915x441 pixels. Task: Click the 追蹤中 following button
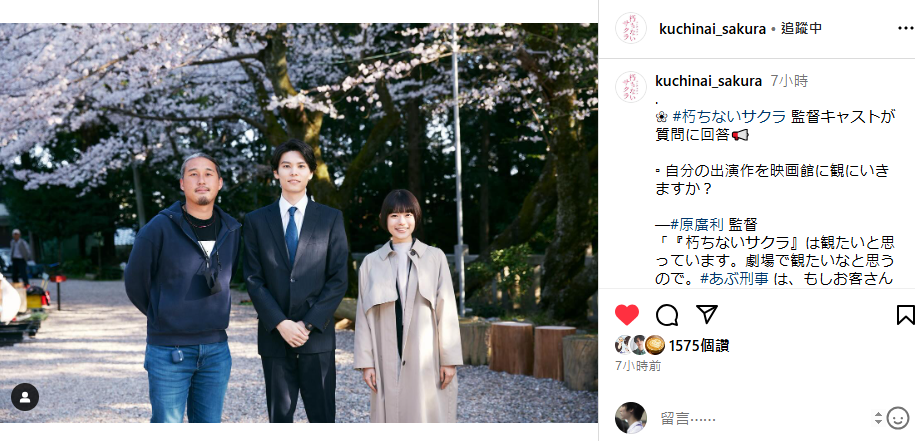coord(801,29)
